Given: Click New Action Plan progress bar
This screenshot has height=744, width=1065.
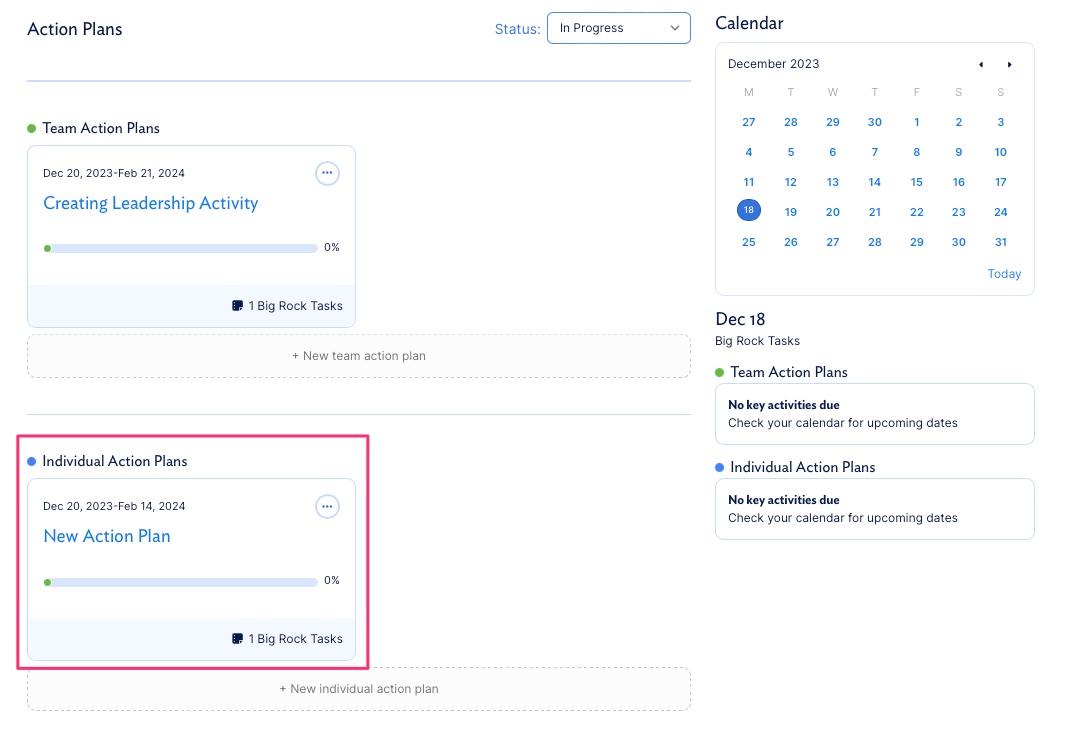Looking at the screenshot, I should click(x=183, y=581).
